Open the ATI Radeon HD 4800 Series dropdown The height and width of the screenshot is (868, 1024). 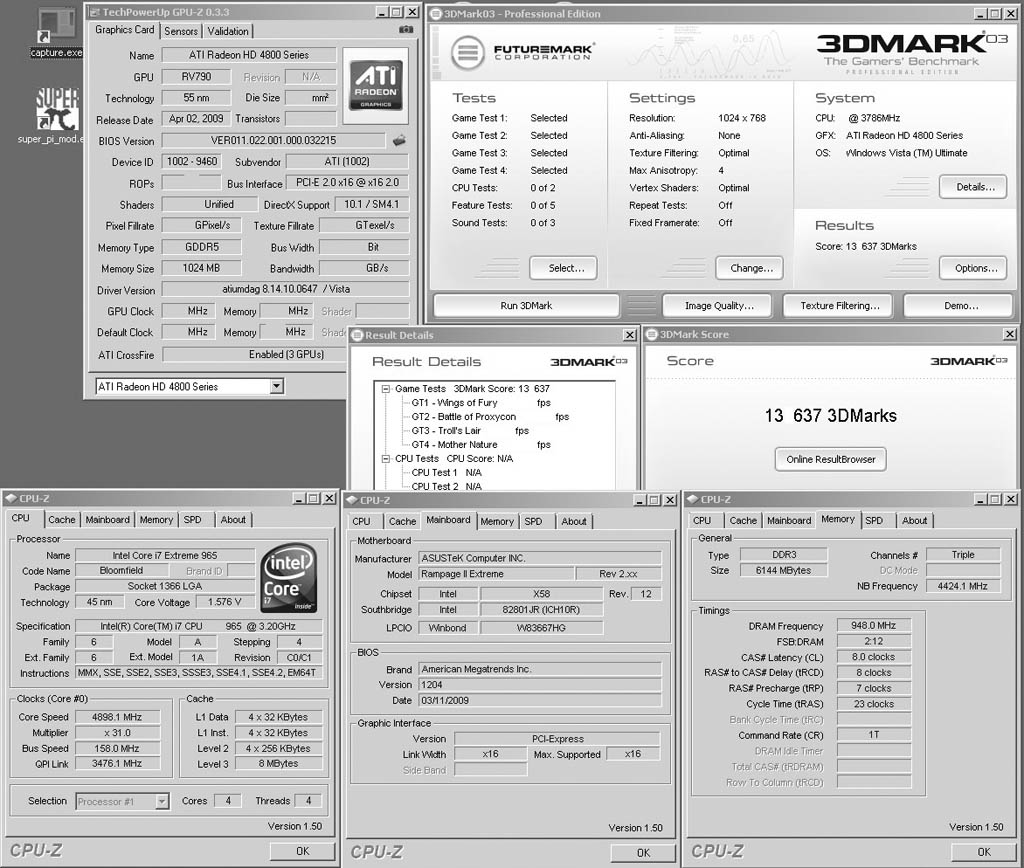[276, 386]
